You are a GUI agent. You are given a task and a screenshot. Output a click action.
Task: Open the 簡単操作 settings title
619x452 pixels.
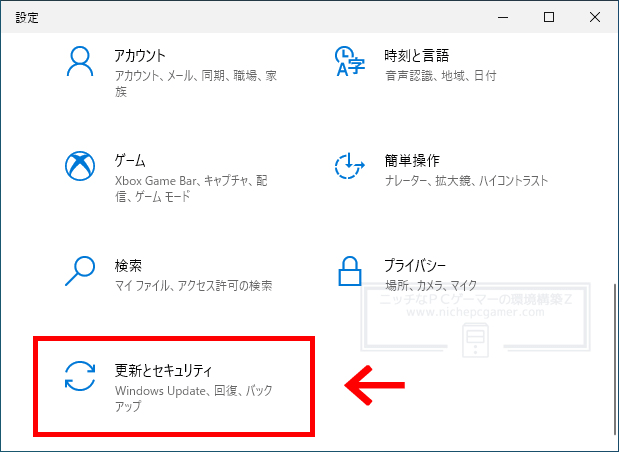tap(412, 161)
